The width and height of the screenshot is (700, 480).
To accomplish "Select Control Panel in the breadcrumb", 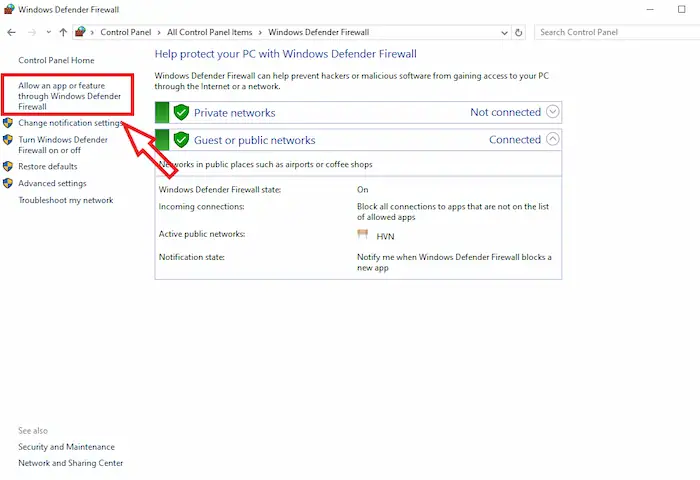I will coord(125,32).
